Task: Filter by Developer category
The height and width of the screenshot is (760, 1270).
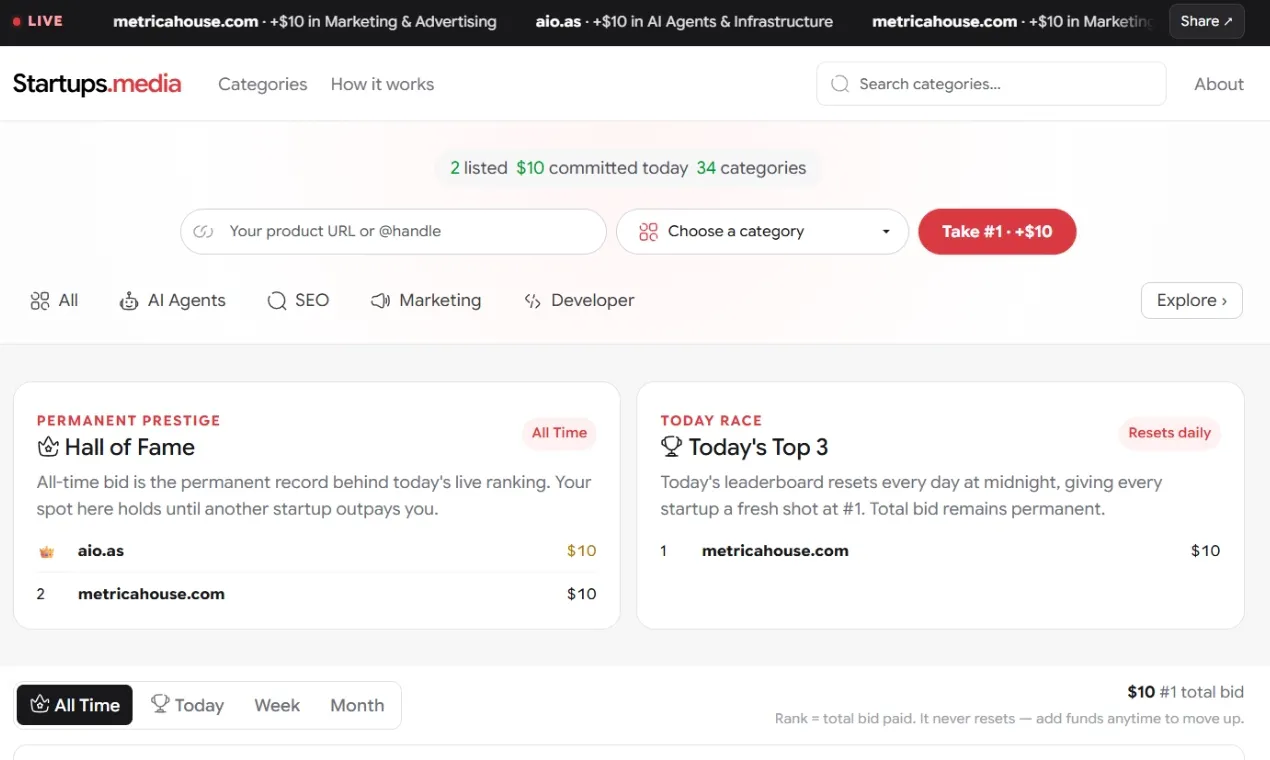Action: 579,300
